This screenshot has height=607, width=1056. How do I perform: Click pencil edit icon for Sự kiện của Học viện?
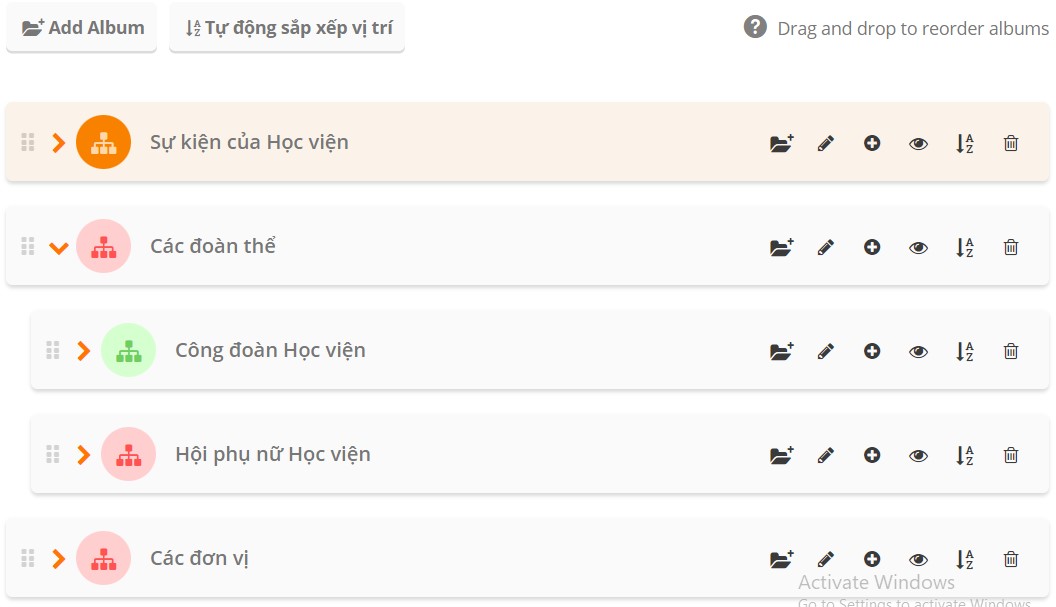[826, 144]
